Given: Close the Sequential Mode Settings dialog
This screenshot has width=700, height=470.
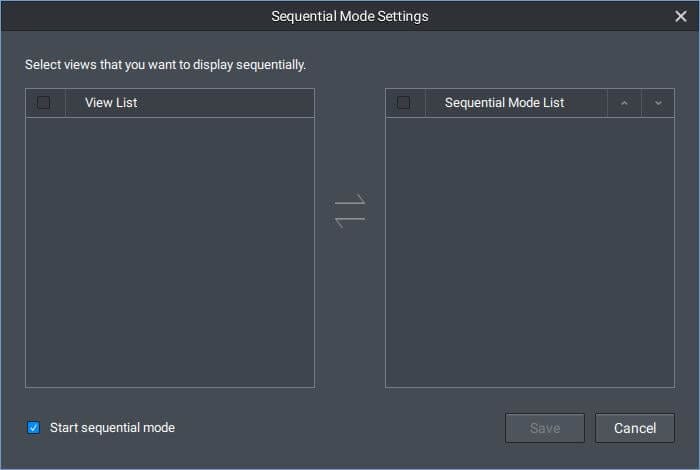Looking at the screenshot, I should click(681, 16).
